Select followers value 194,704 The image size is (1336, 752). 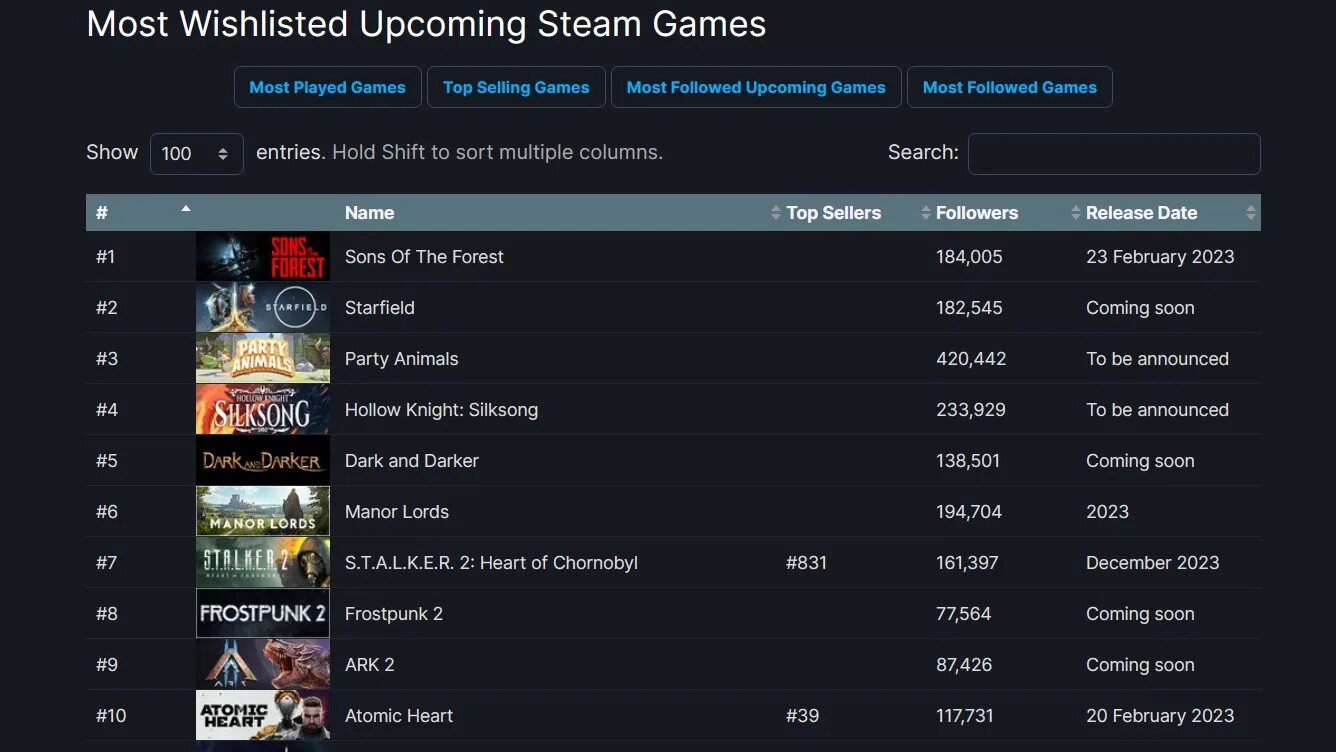[970, 512]
